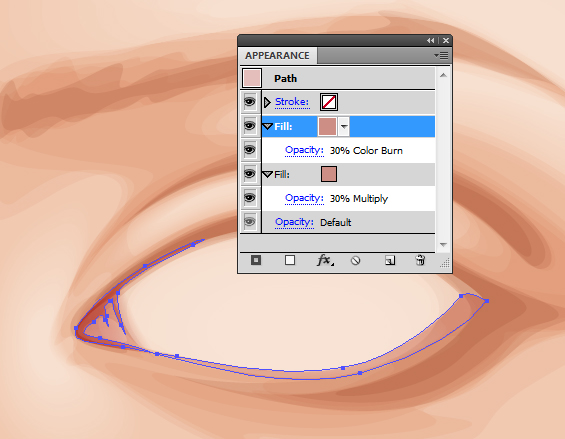Open the fill color swatch dropdown arrow

tap(344, 127)
